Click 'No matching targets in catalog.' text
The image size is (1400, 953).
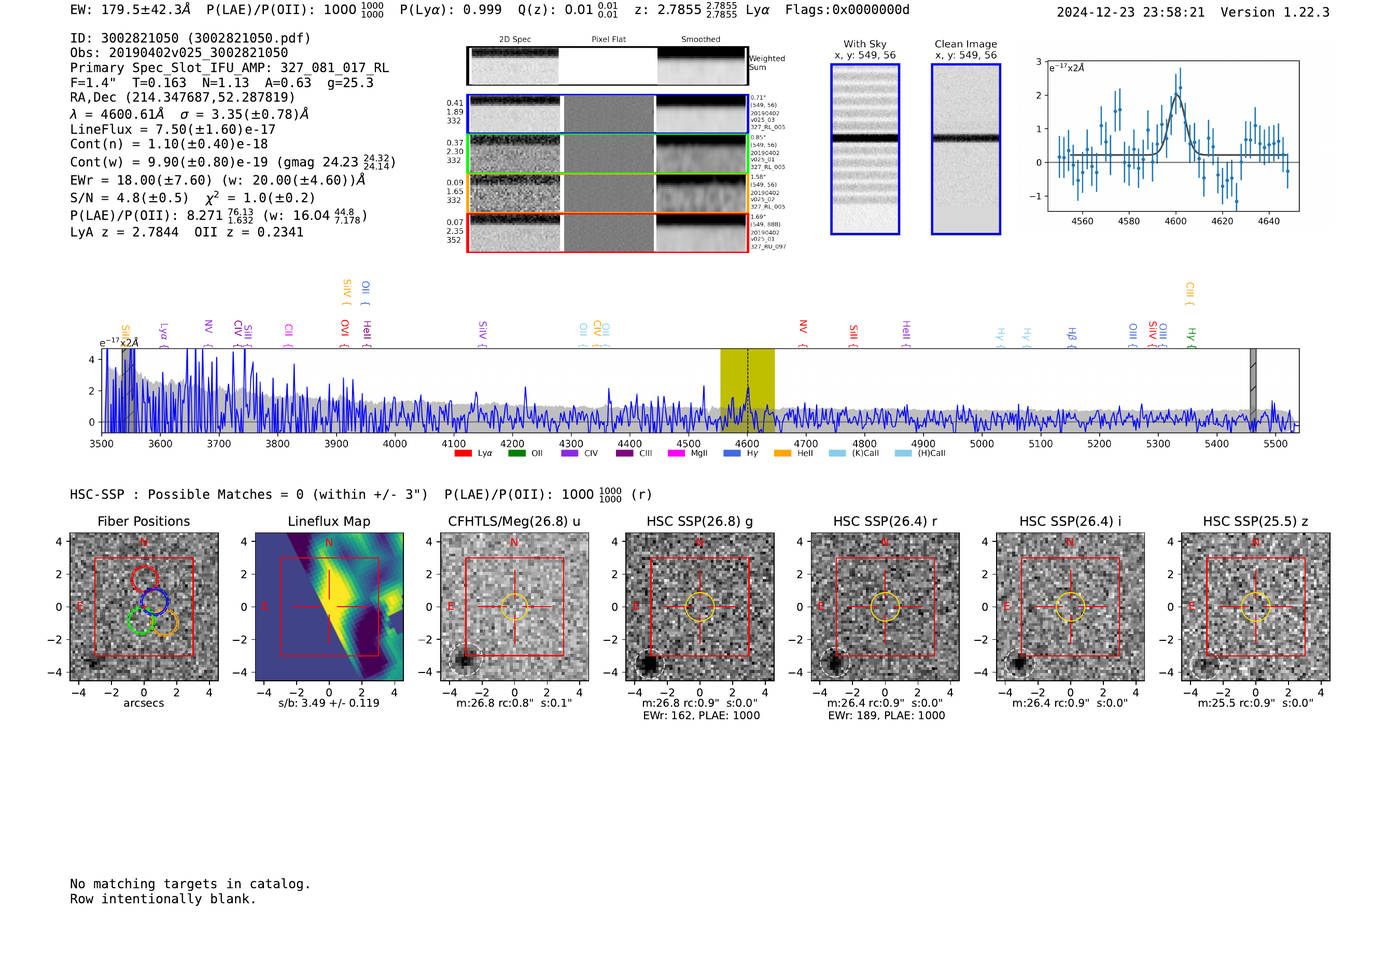pyautogui.click(x=190, y=884)
